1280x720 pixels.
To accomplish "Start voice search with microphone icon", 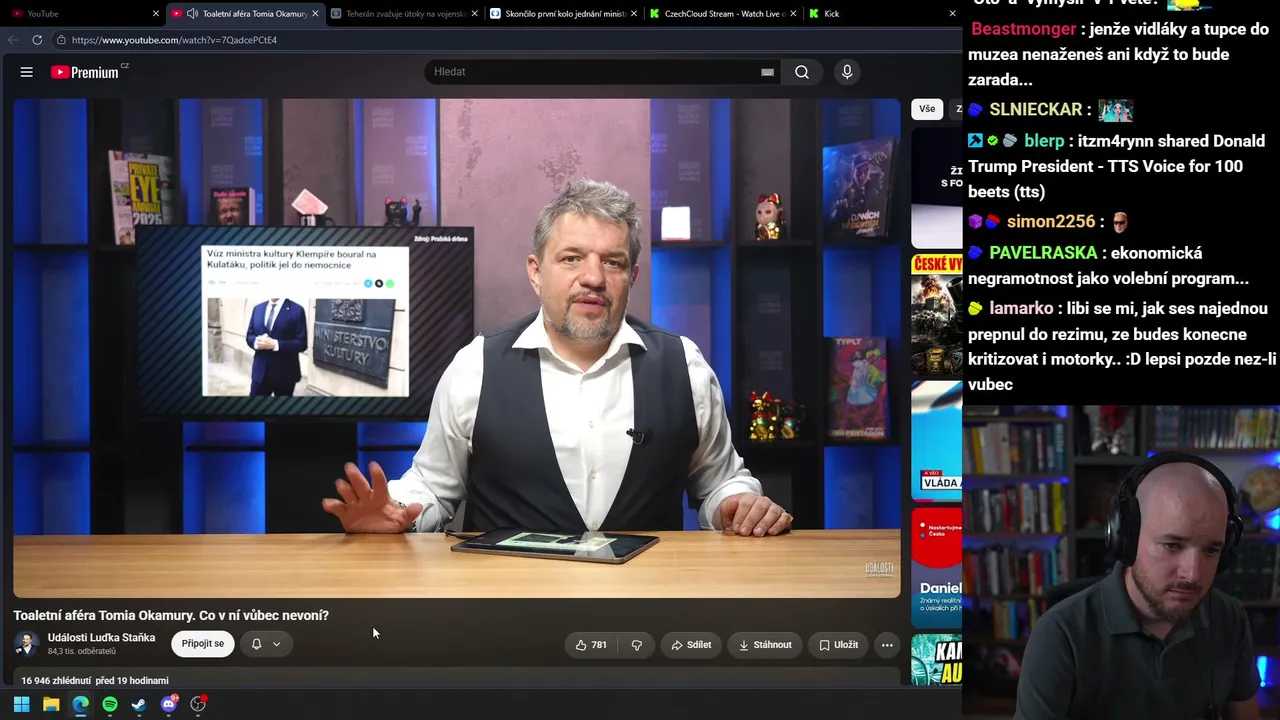I will (x=847, y=72).
